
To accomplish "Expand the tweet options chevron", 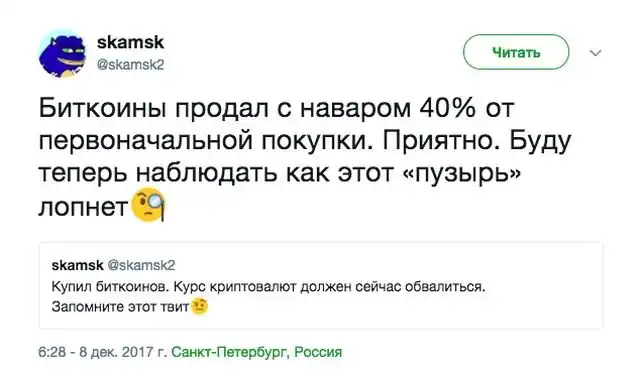I will (596, 53).
